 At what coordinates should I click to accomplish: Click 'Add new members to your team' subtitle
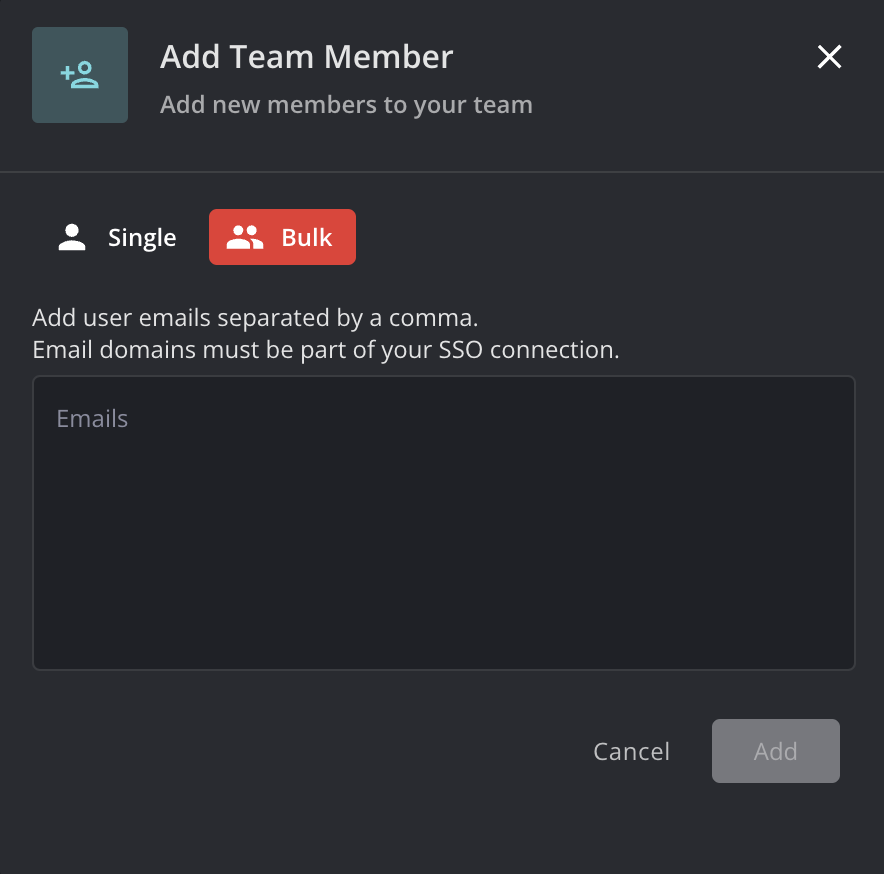tap(346, 104)
